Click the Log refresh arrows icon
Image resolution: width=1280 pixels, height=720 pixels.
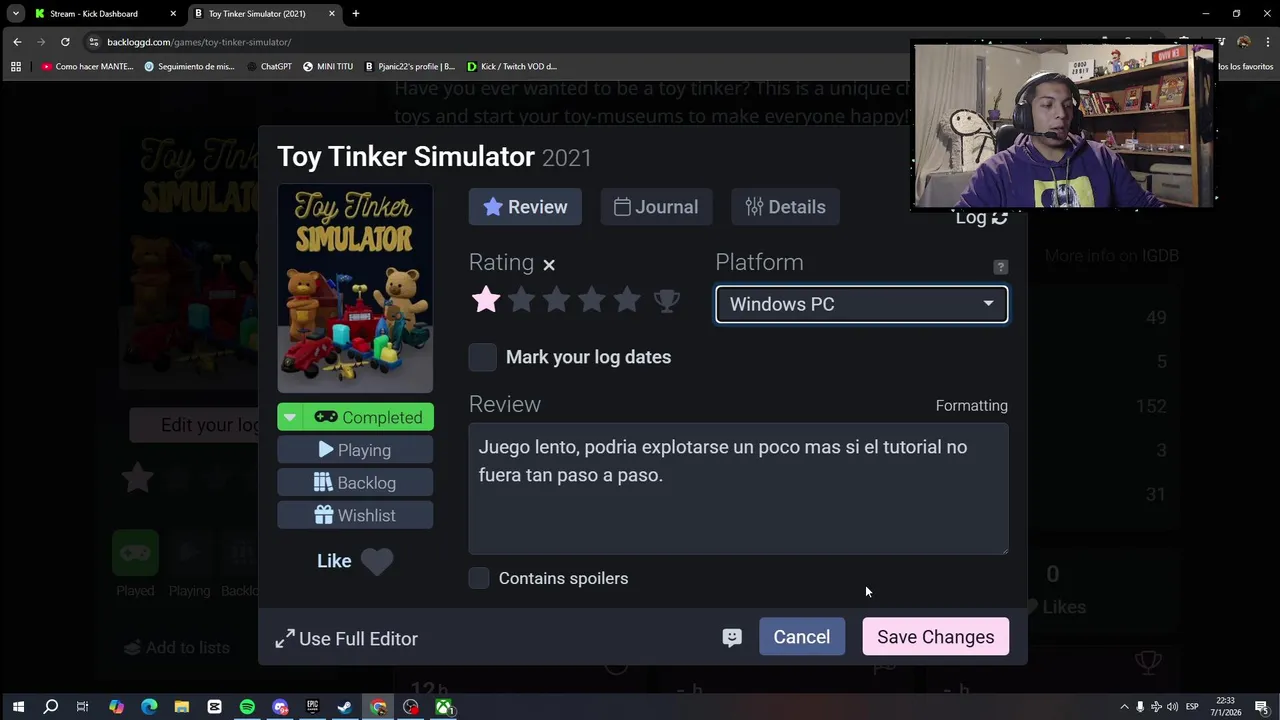coord(999,217)
